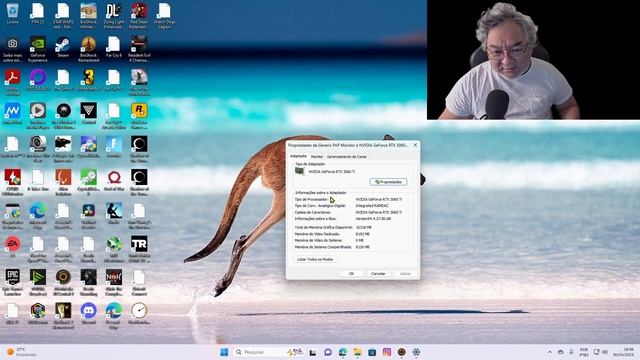Launch GeForce Experience from the desktop

pos(38,49)
